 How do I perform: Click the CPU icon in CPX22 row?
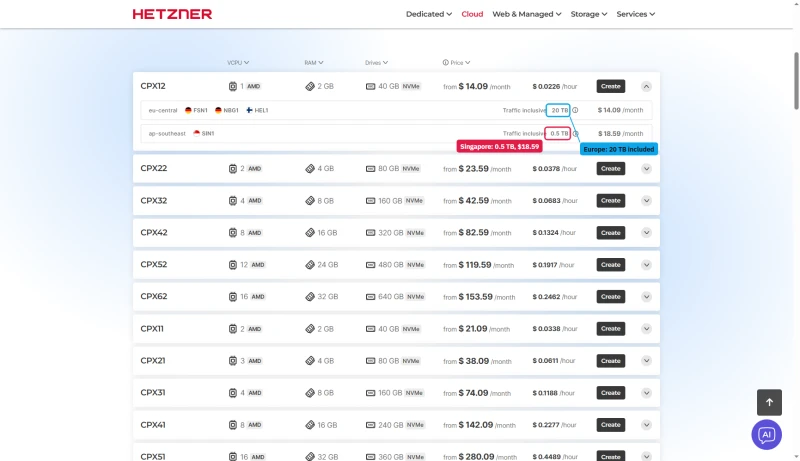(x=233, y=169)
